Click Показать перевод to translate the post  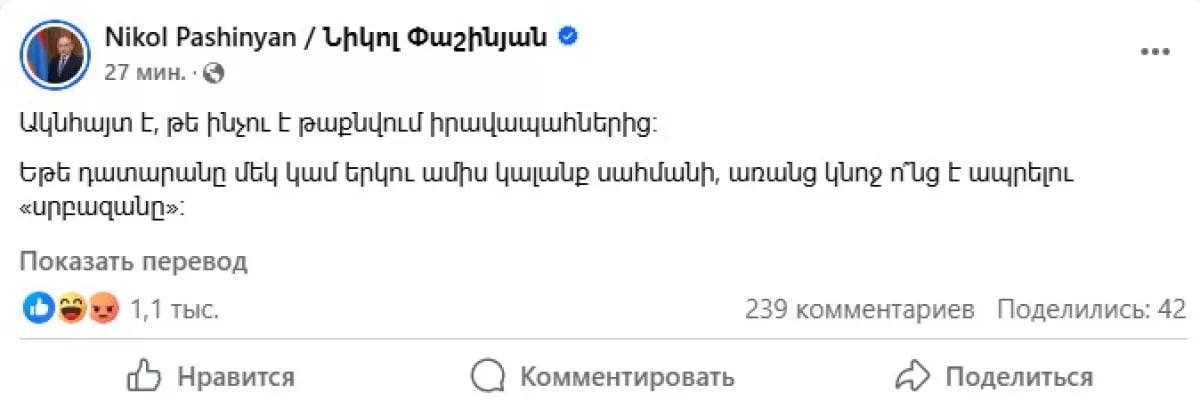[134, 262]
